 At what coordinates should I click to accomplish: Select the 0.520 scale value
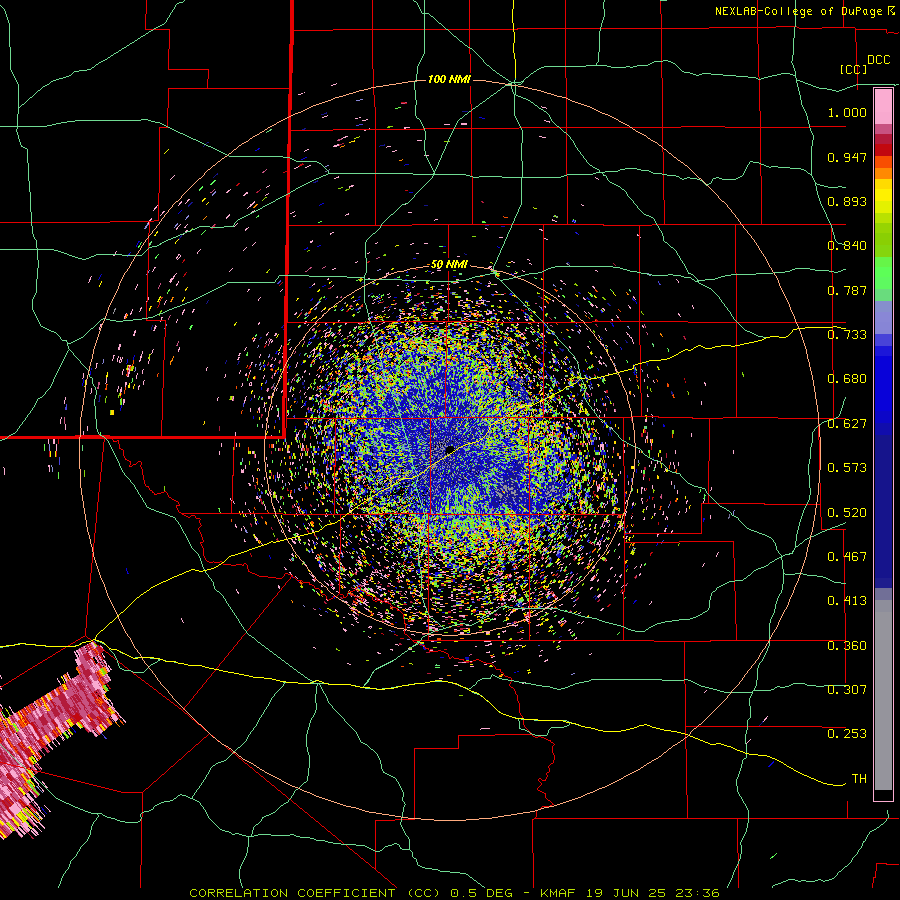point(847,513)
